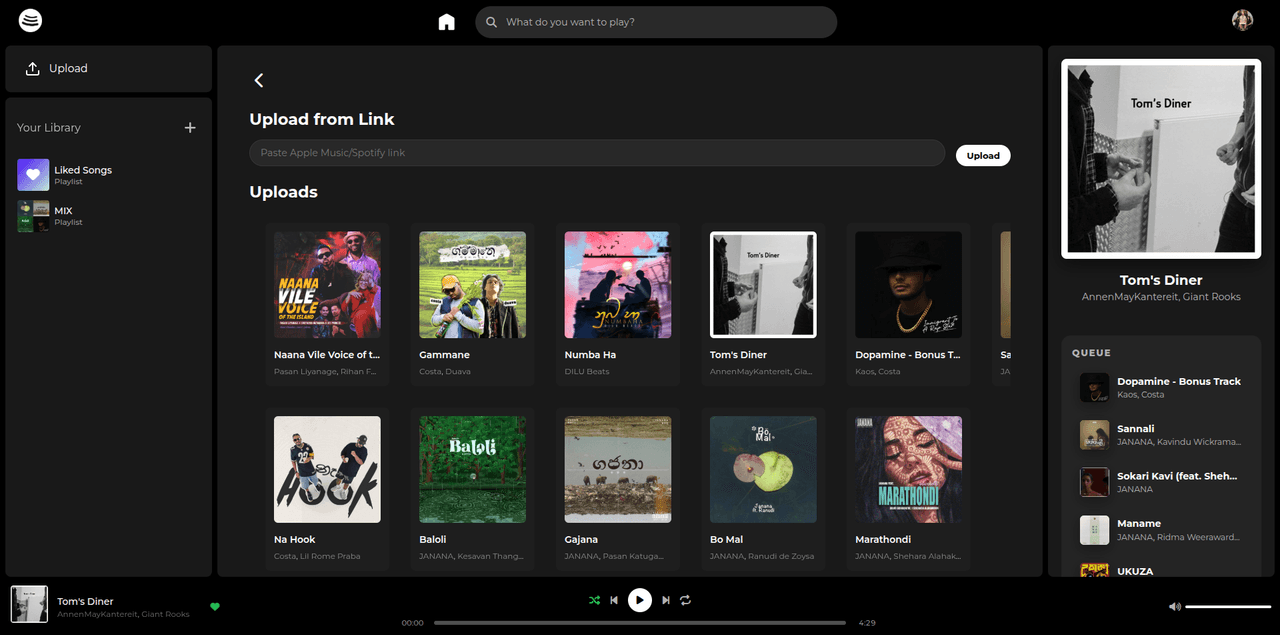
Task: Focus the What do you want to play search box
Action: coord(656,22)
